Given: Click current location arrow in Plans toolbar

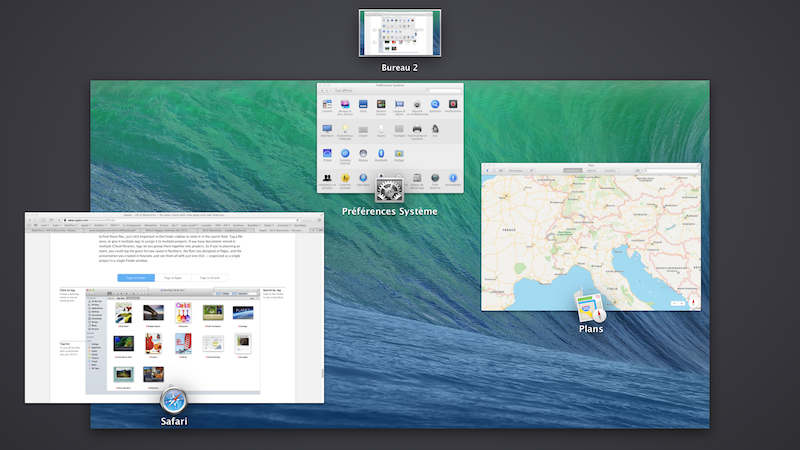Looking at the screenshot, I should (487, 170).
